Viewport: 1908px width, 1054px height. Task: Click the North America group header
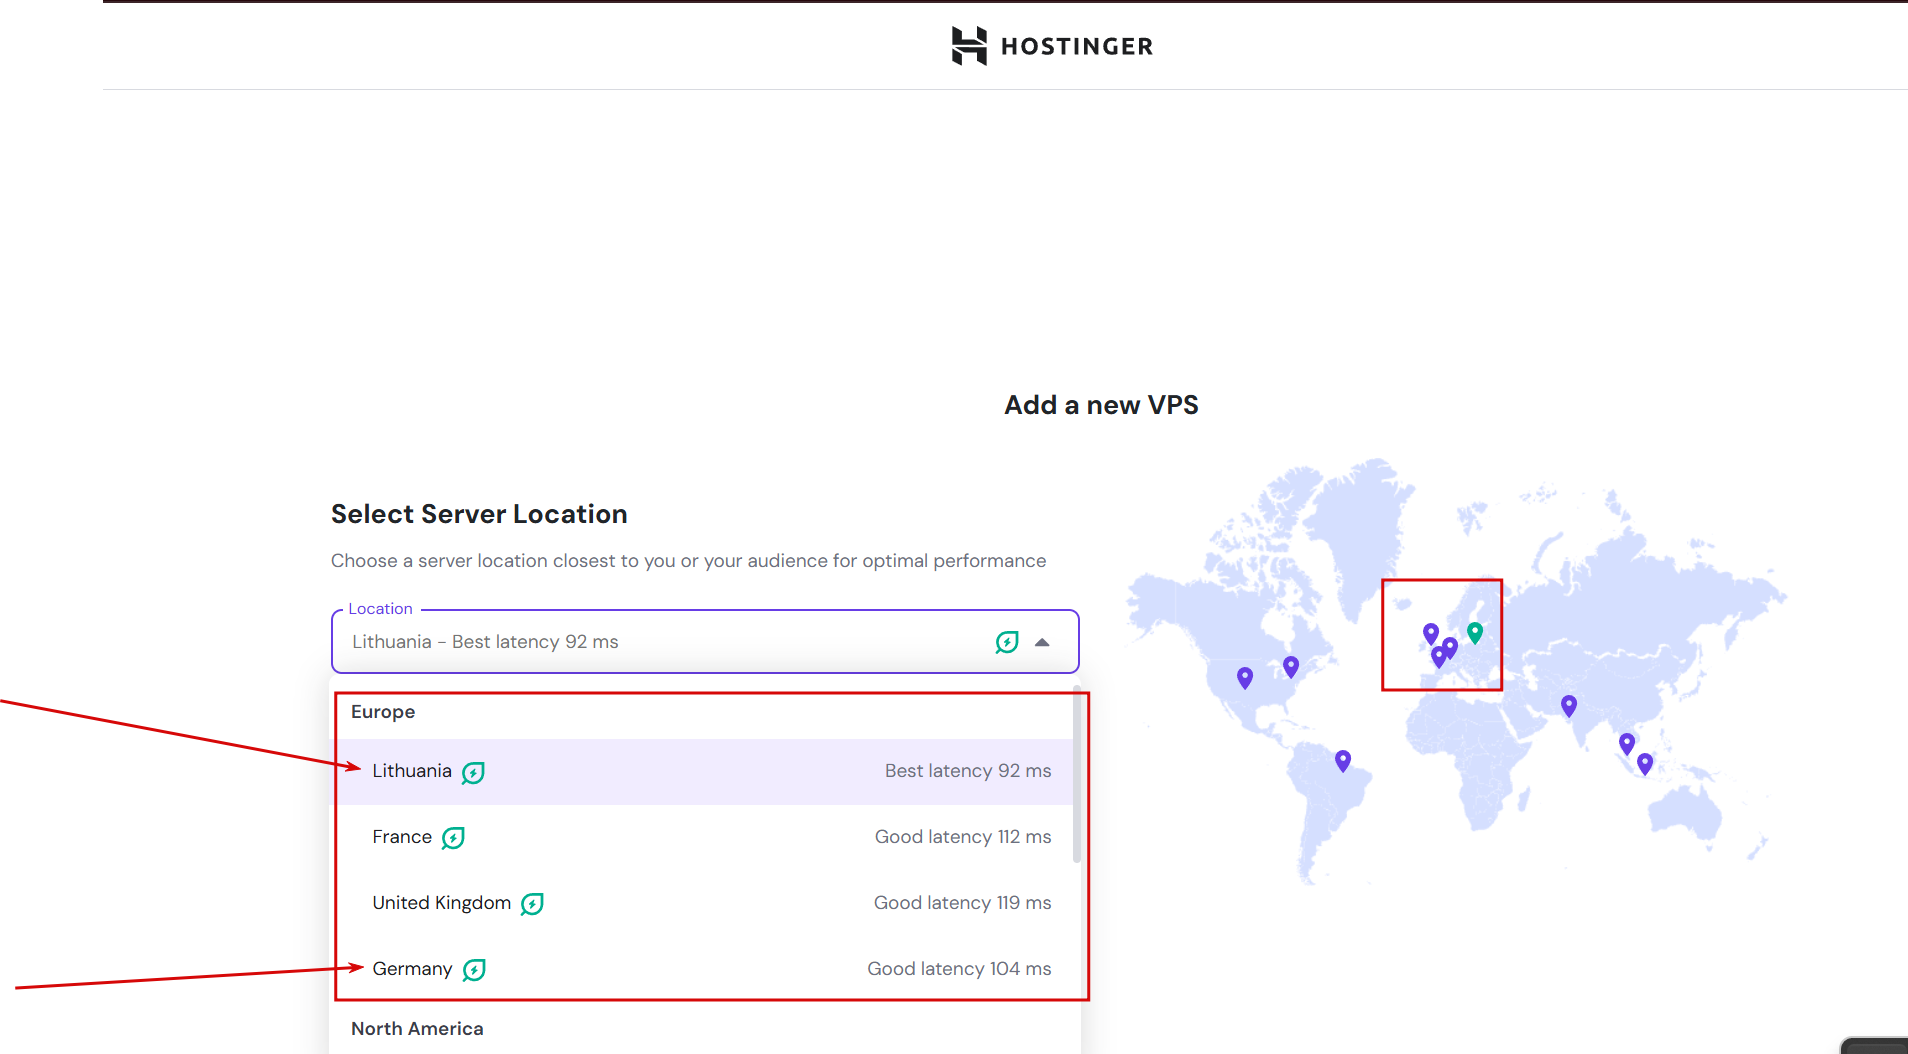417,1029
